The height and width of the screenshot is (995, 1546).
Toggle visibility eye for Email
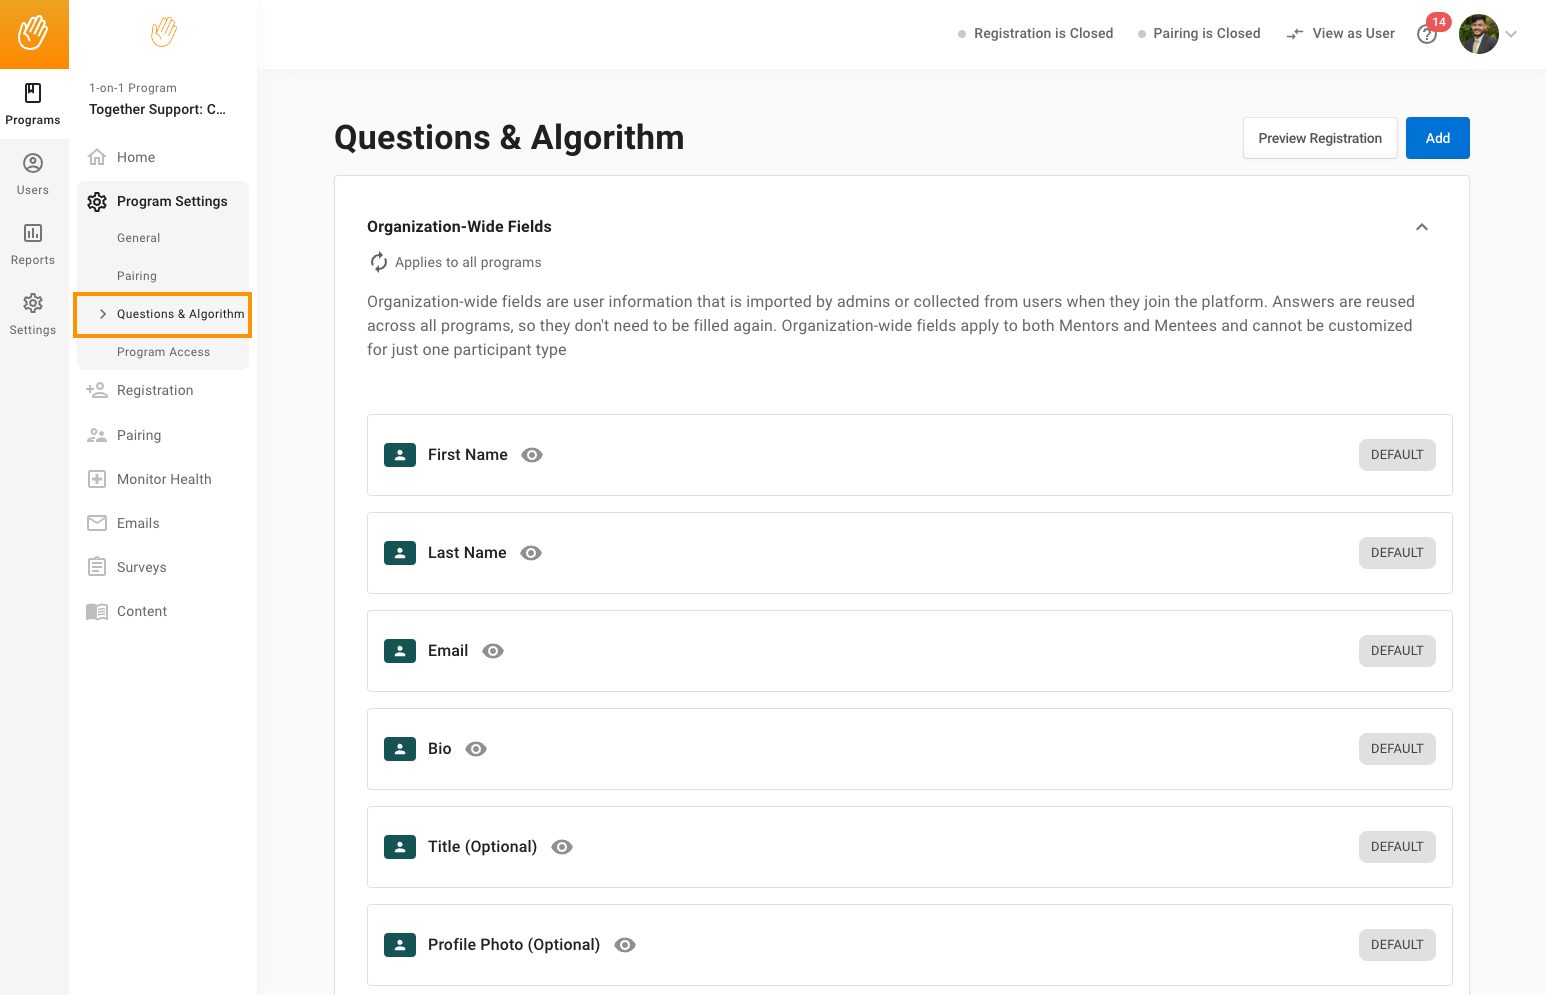pyautogui.click(x=493, y=651)
